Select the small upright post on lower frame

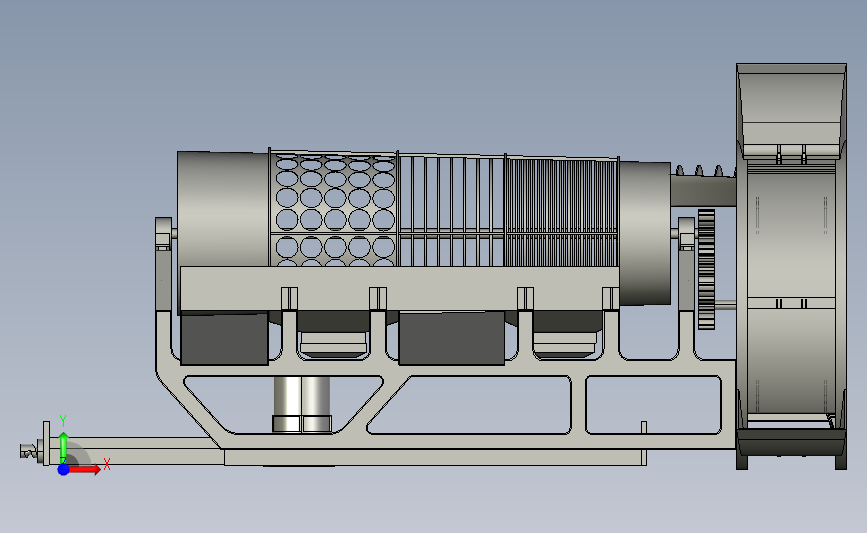[644, 427]
